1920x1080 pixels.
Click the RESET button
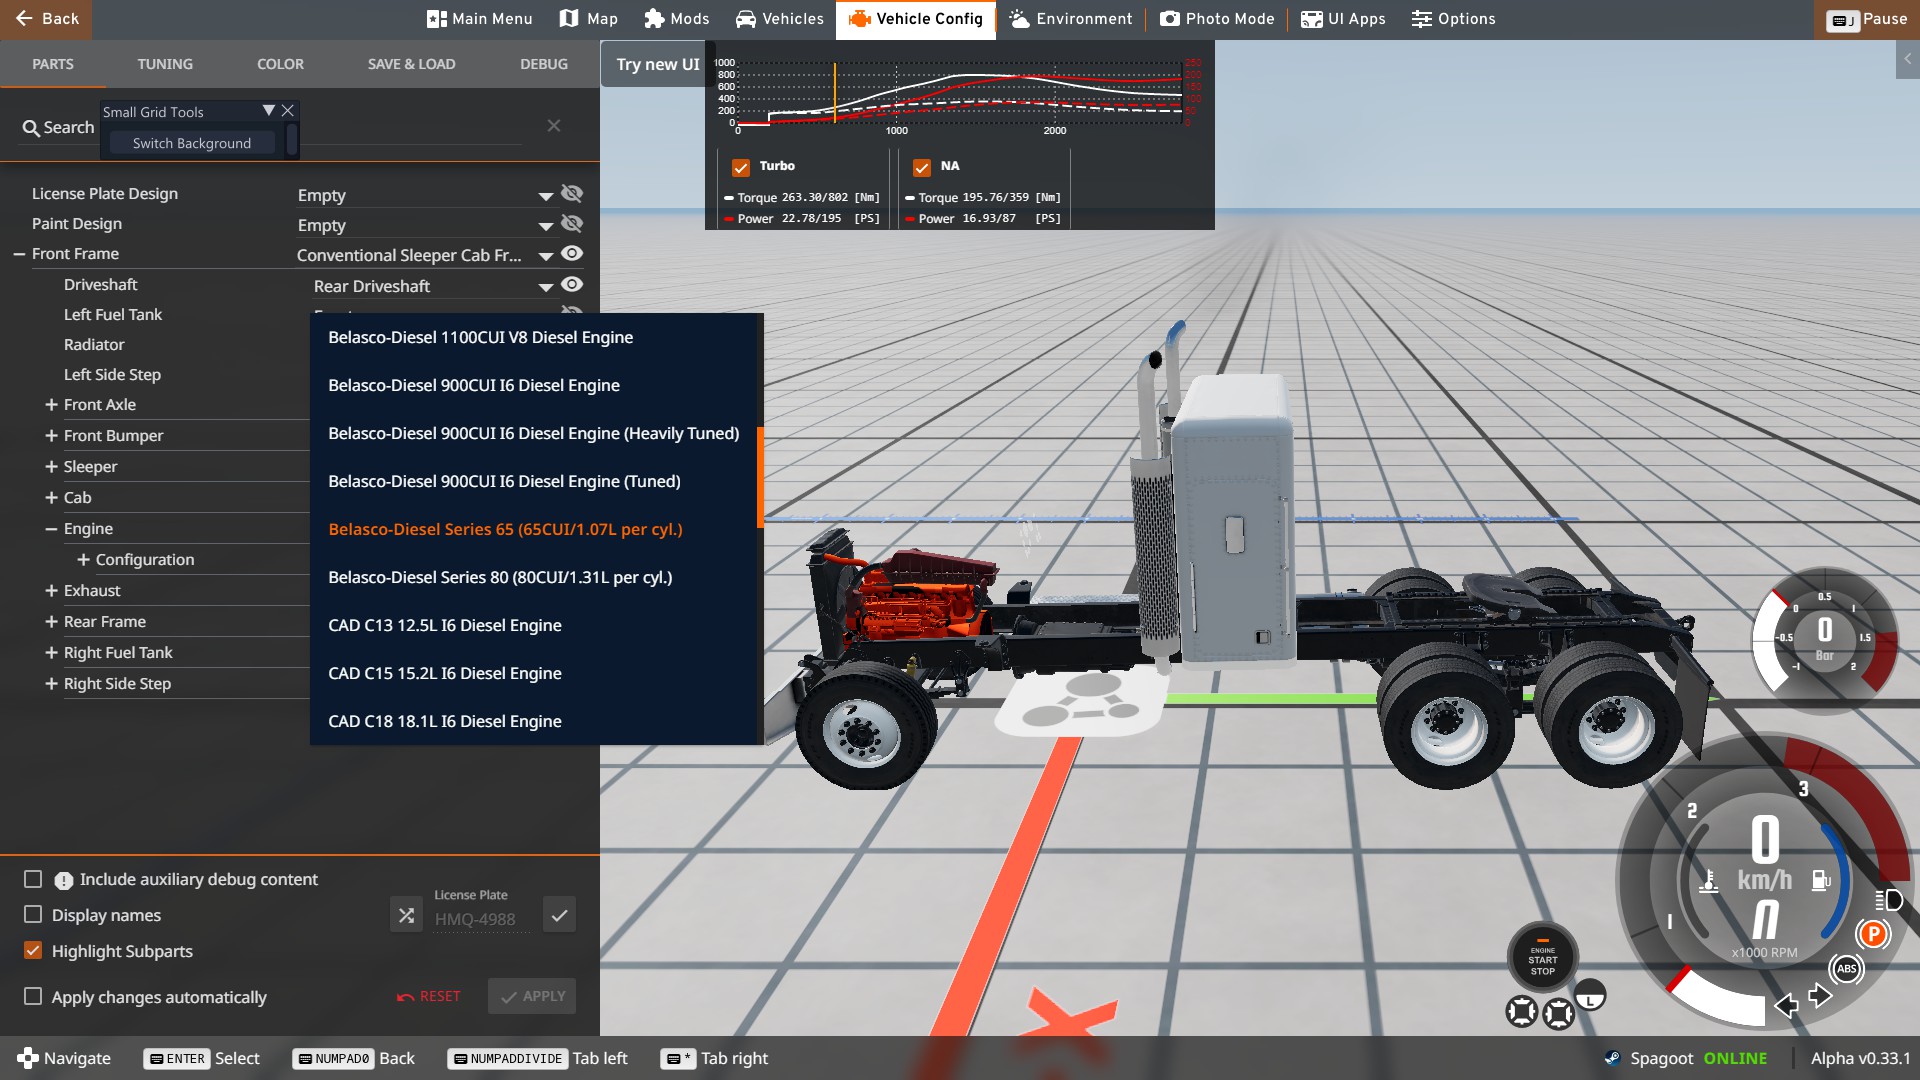(429, 997)
